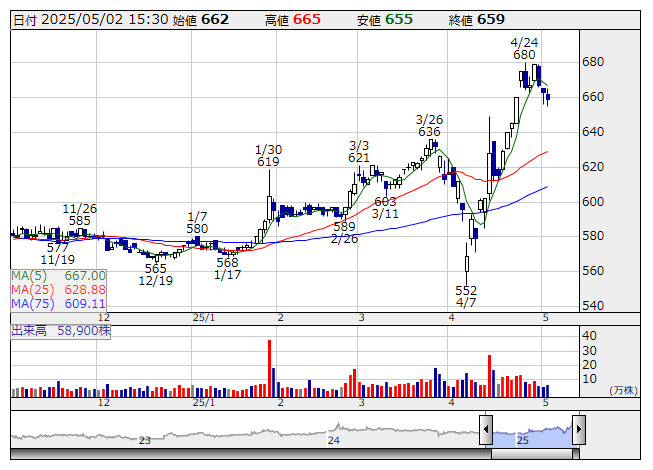Click the 589 2/26 low annotation
The width and height of the screenshot is (653, 470).
click(x=344, y=233)
